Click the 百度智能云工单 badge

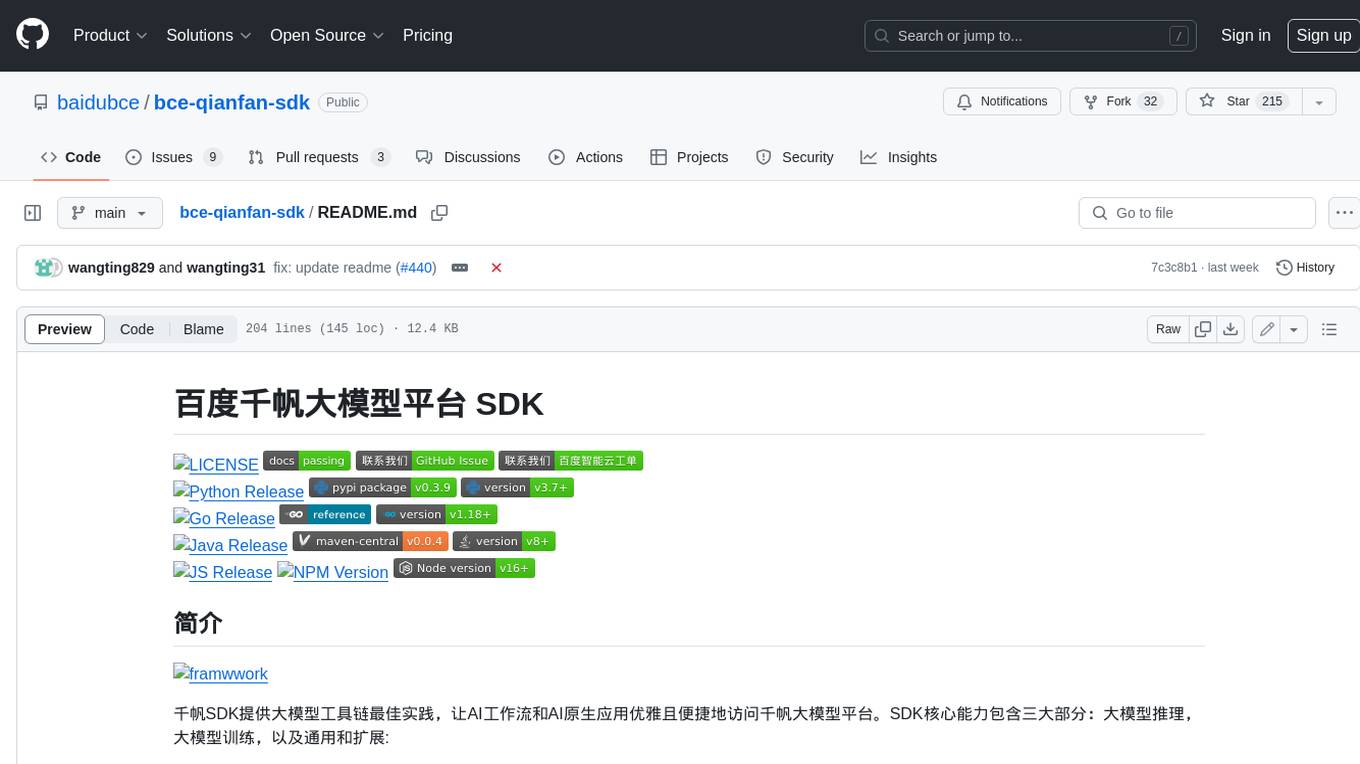pyautogui.click(x=570, y=460)
